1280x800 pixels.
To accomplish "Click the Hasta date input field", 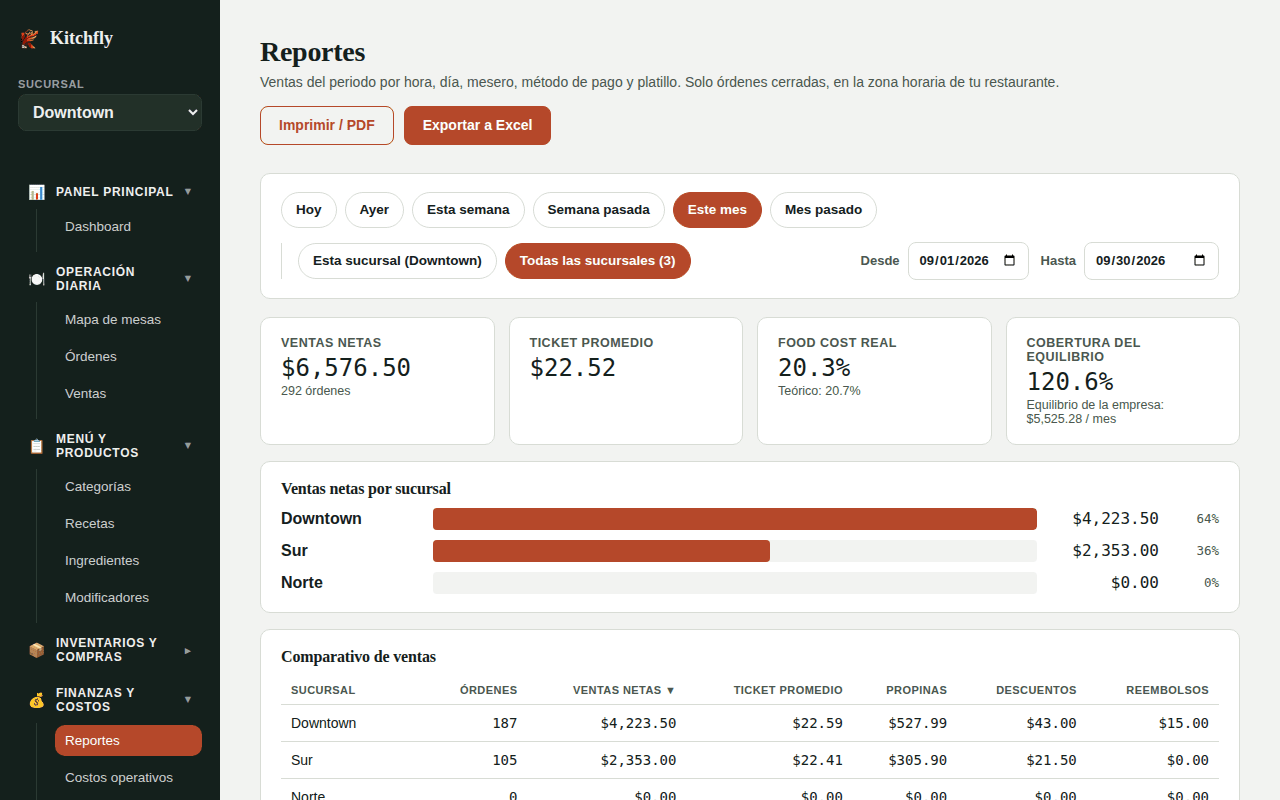I will 1151,261.
